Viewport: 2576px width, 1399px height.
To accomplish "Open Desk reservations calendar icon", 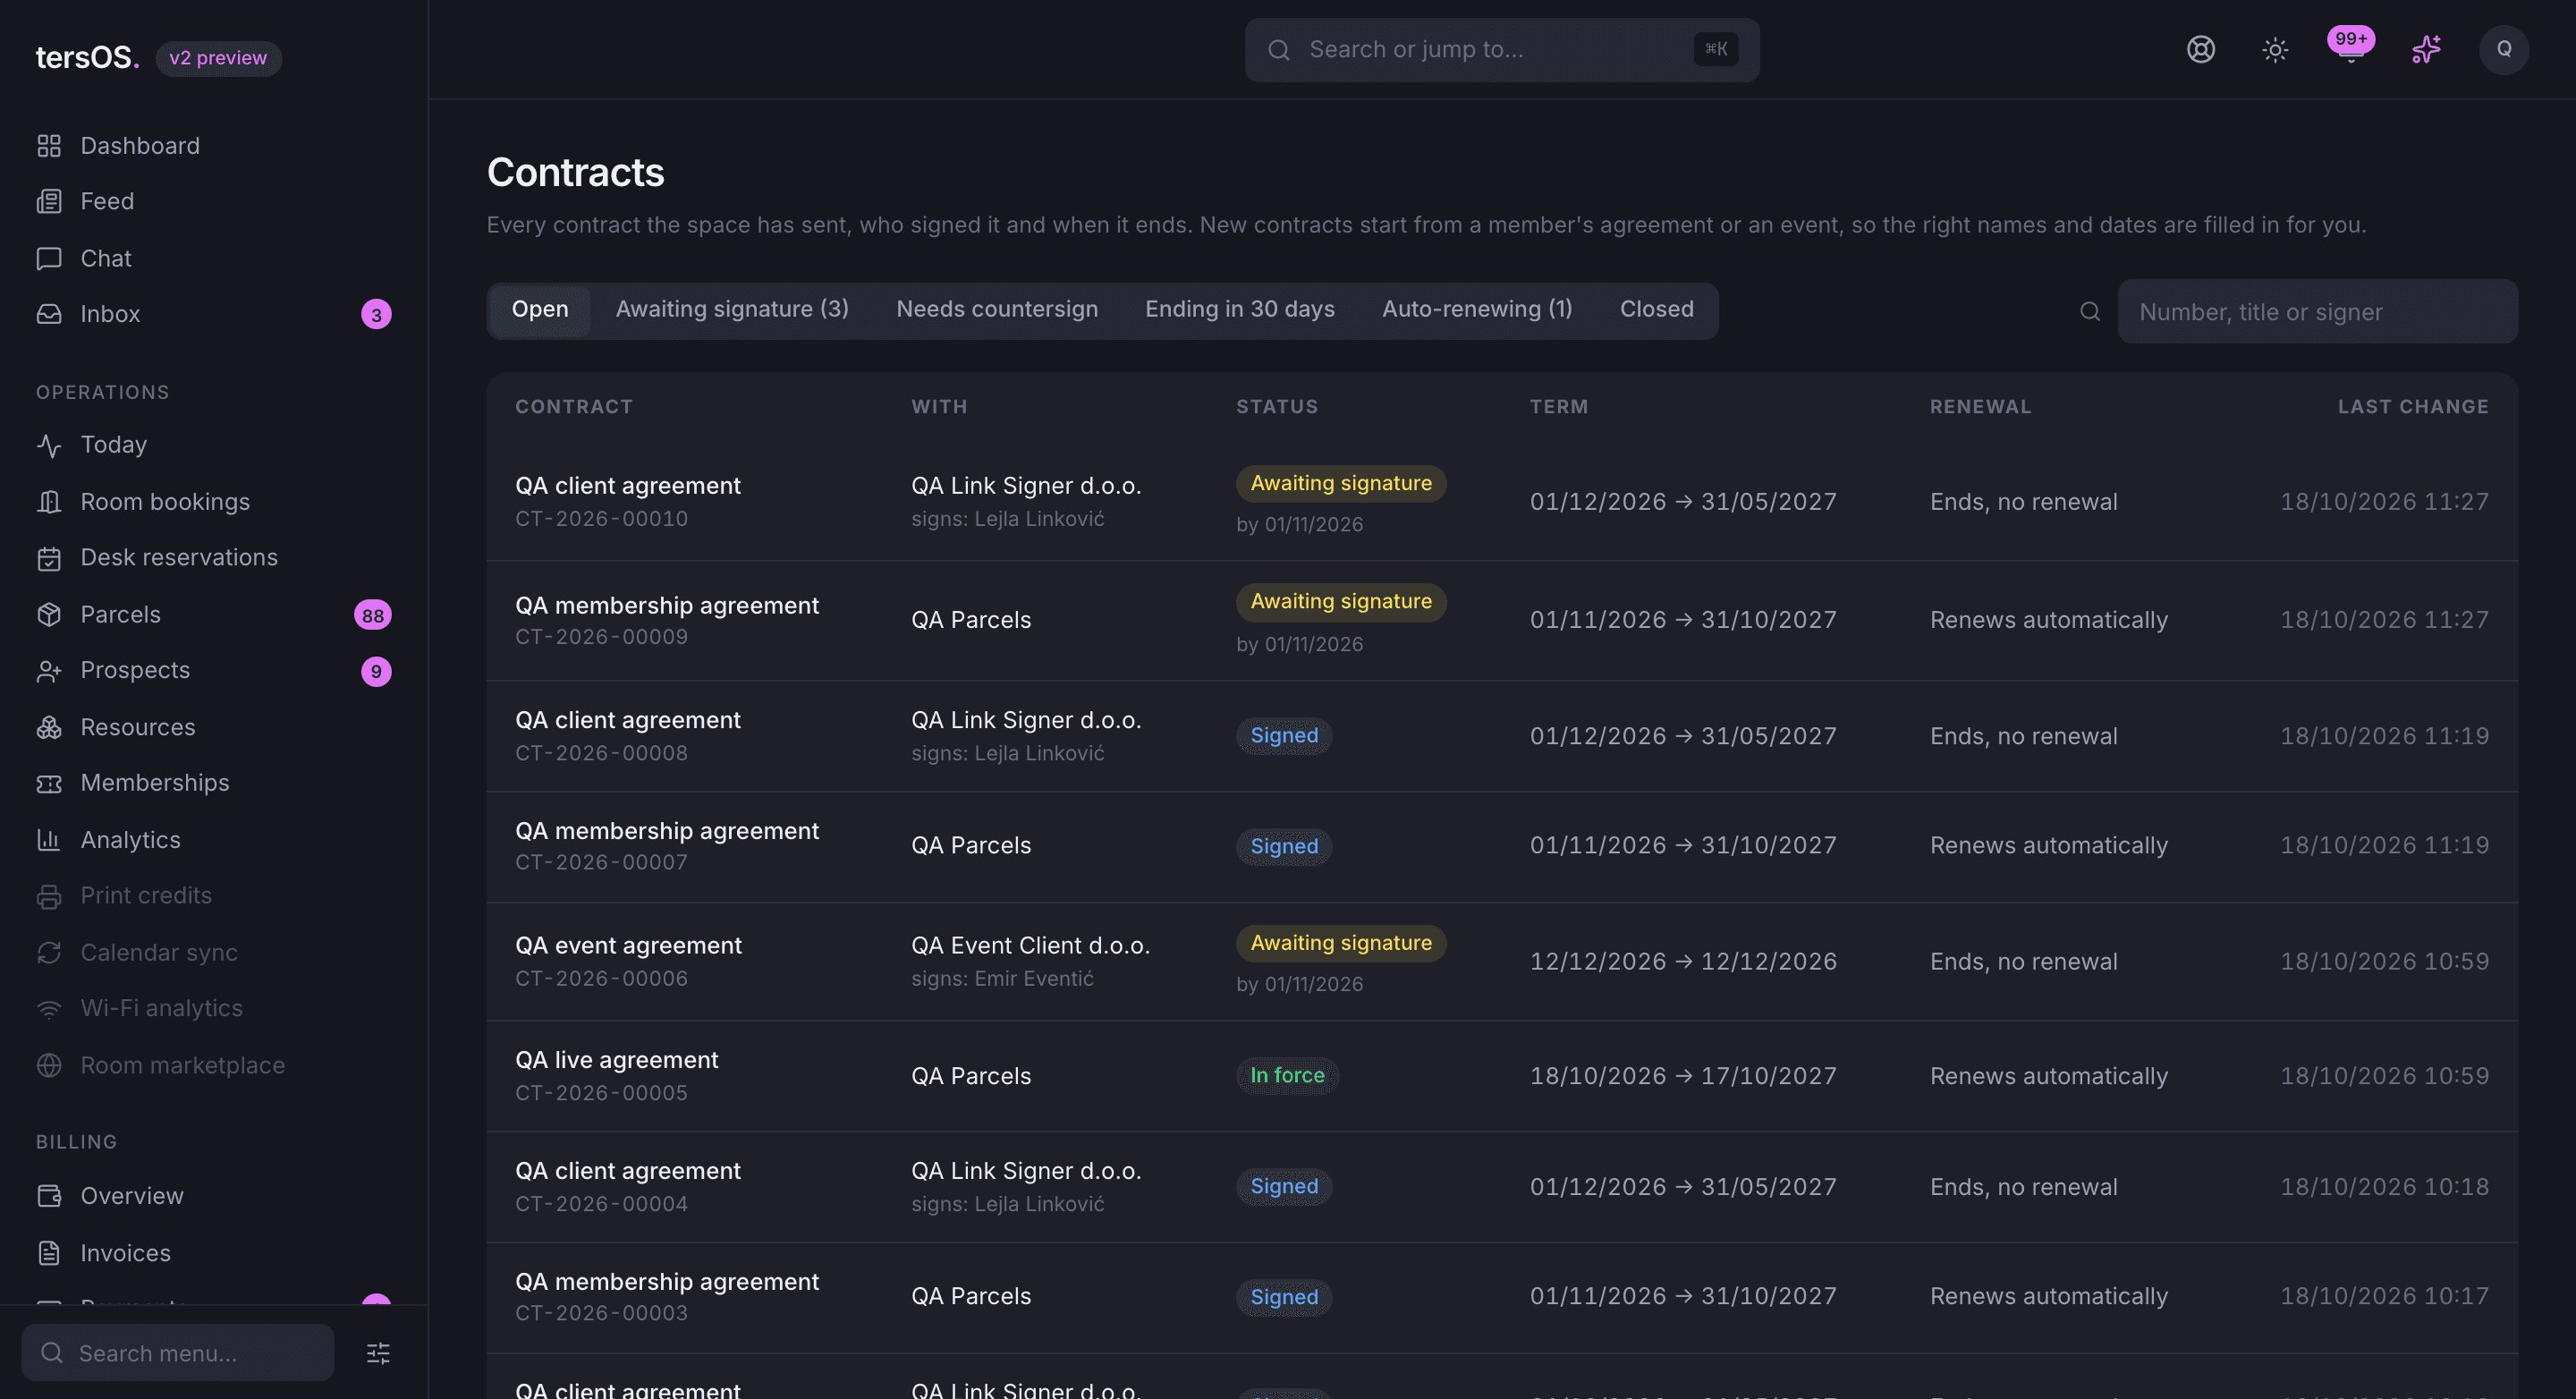I will (49, 558).
